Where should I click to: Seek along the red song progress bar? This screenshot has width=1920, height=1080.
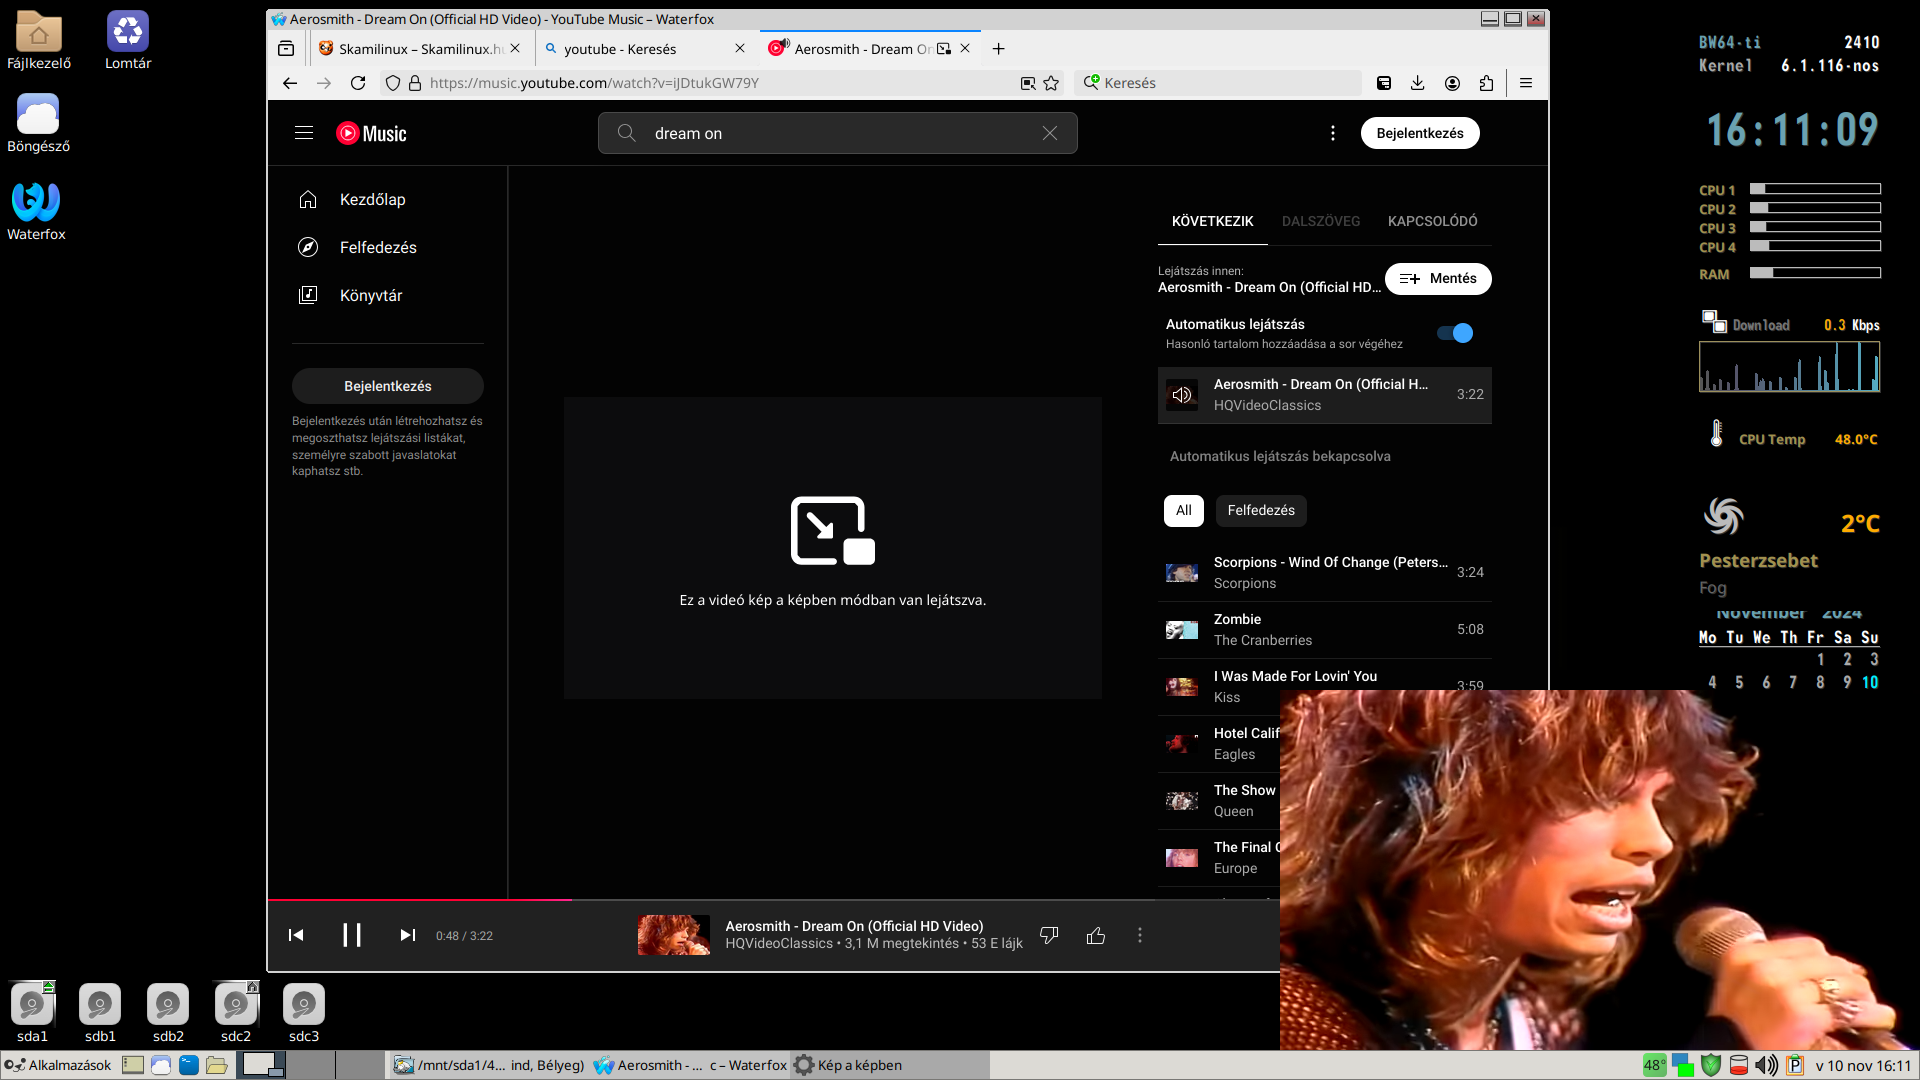pyautogui.click(x=420, y=900)
